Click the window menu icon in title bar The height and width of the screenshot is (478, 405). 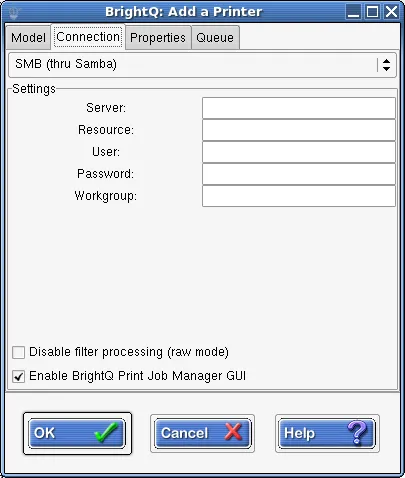(14, 12)
